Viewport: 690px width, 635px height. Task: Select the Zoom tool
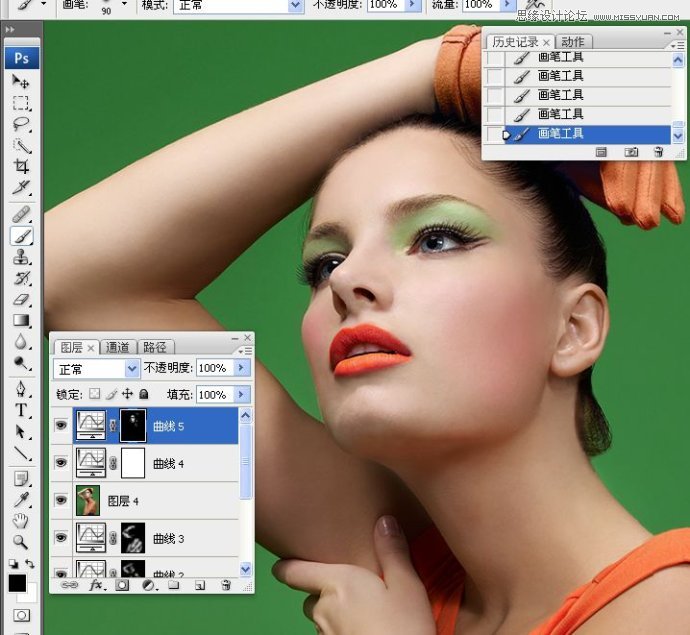tap(20, 542)
